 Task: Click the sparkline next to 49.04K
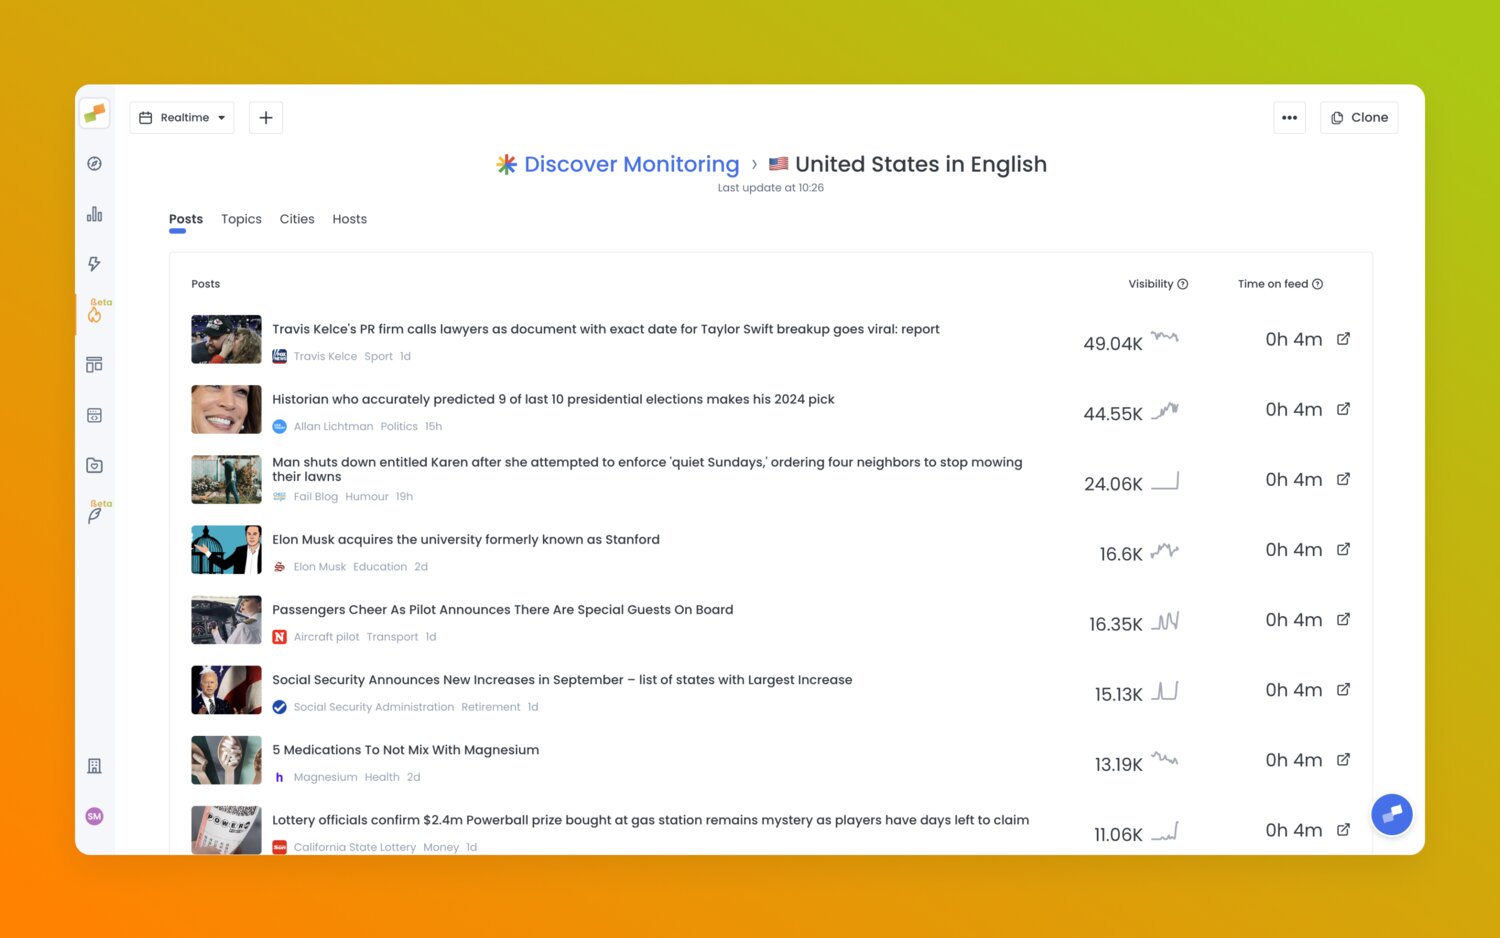[1165, 338]
